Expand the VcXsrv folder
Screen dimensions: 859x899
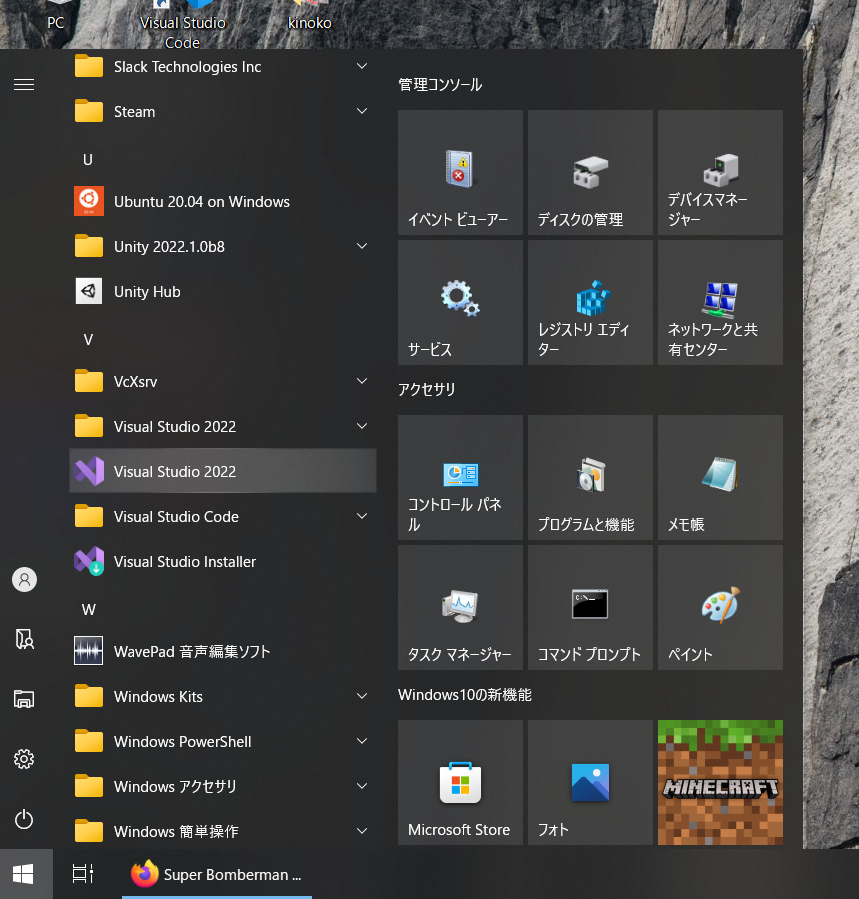click(222, 381)
